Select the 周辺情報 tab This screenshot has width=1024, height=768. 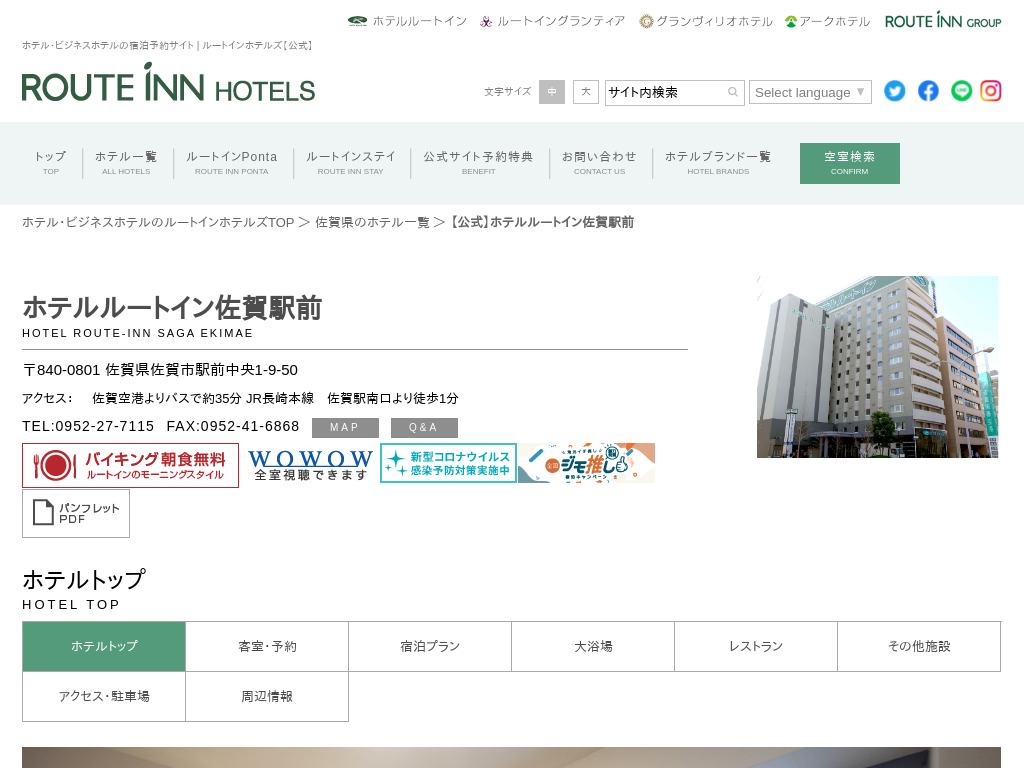[267, 697]
